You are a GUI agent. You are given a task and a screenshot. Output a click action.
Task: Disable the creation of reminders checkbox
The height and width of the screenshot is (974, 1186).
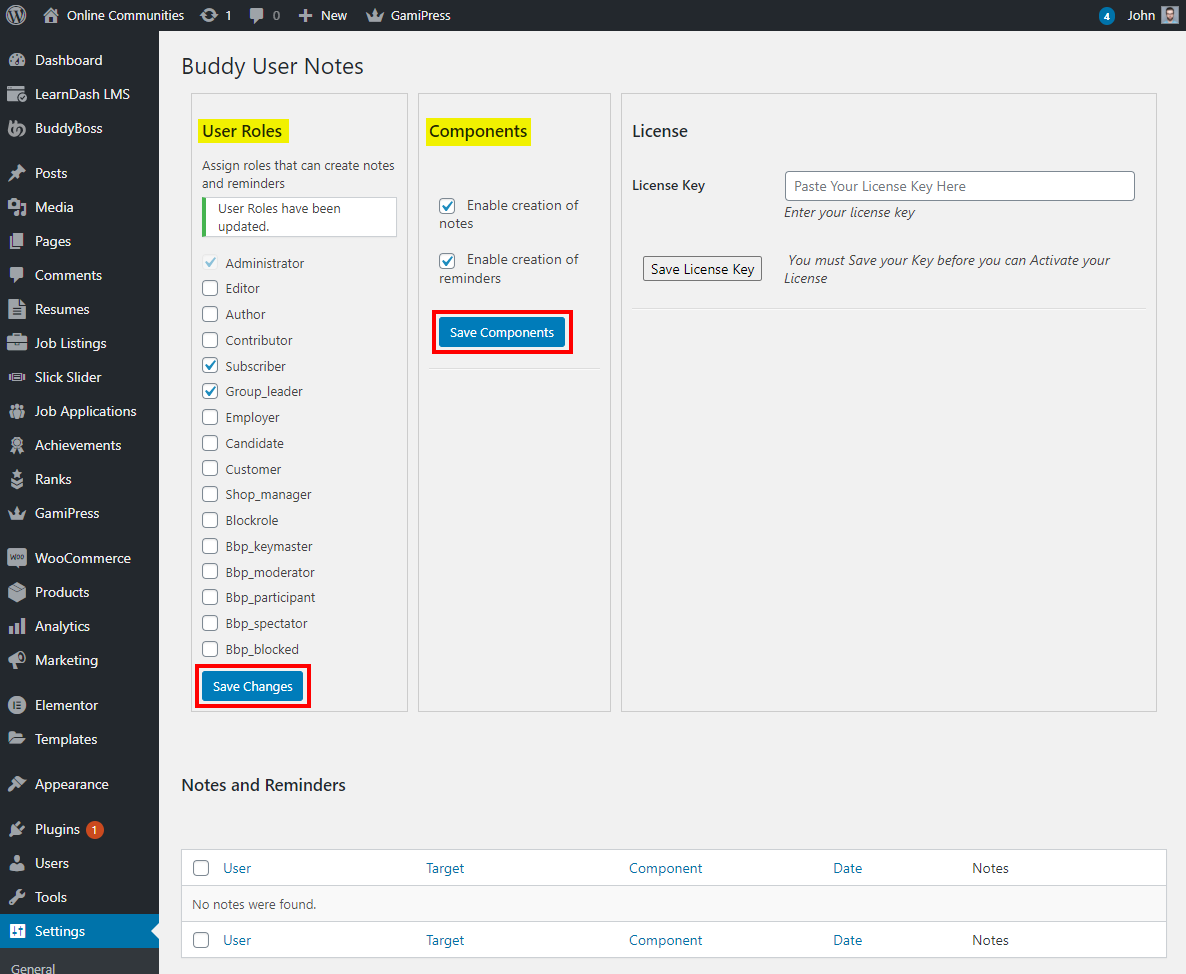click(448, 260)
